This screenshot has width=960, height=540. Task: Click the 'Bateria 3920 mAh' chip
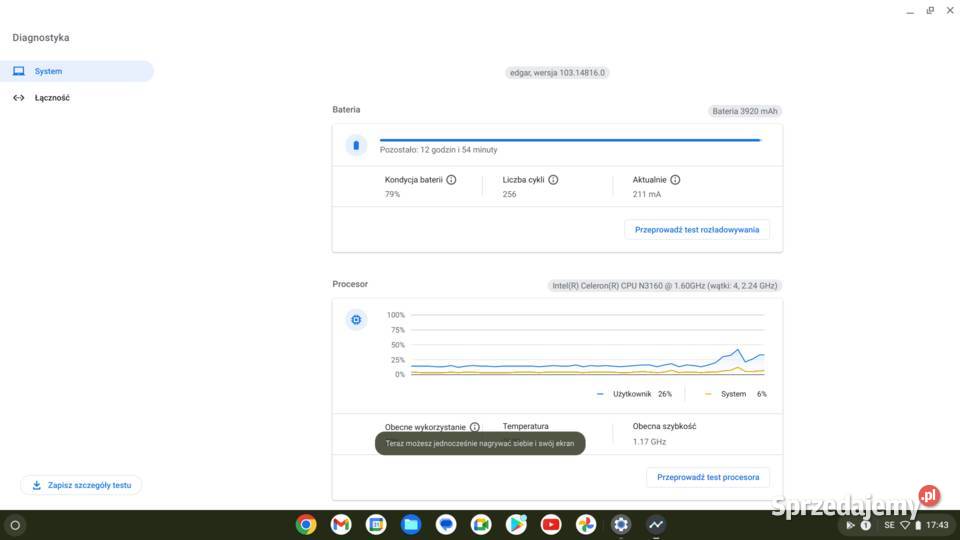tap(744, 111)
